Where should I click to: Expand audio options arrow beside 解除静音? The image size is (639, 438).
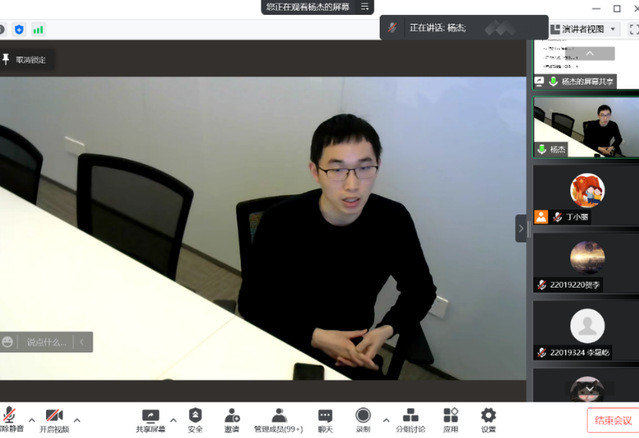point(31,419)
